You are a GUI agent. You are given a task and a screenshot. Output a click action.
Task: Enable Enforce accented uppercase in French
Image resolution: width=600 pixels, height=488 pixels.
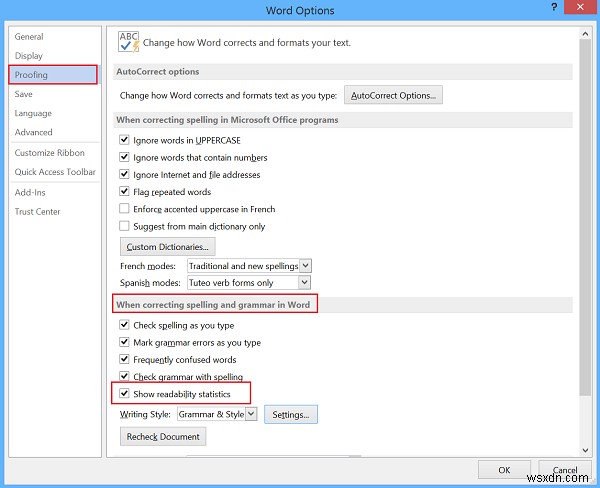(124, 208)
